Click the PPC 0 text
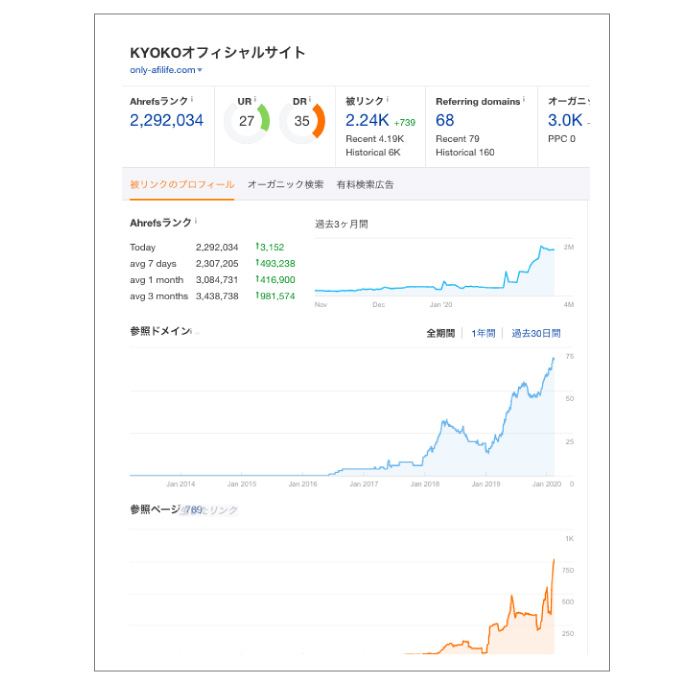The image size is (700, 693). (x=562, y=139)
